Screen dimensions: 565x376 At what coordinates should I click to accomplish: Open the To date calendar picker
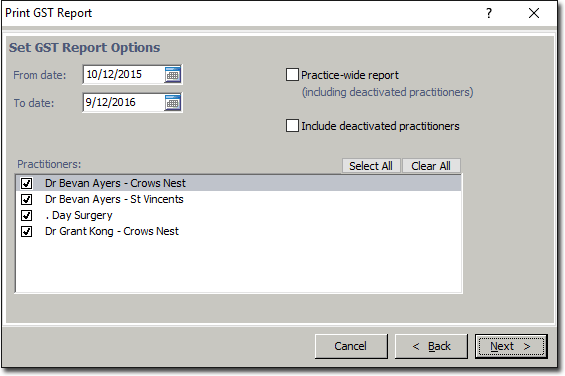[173, 103]
